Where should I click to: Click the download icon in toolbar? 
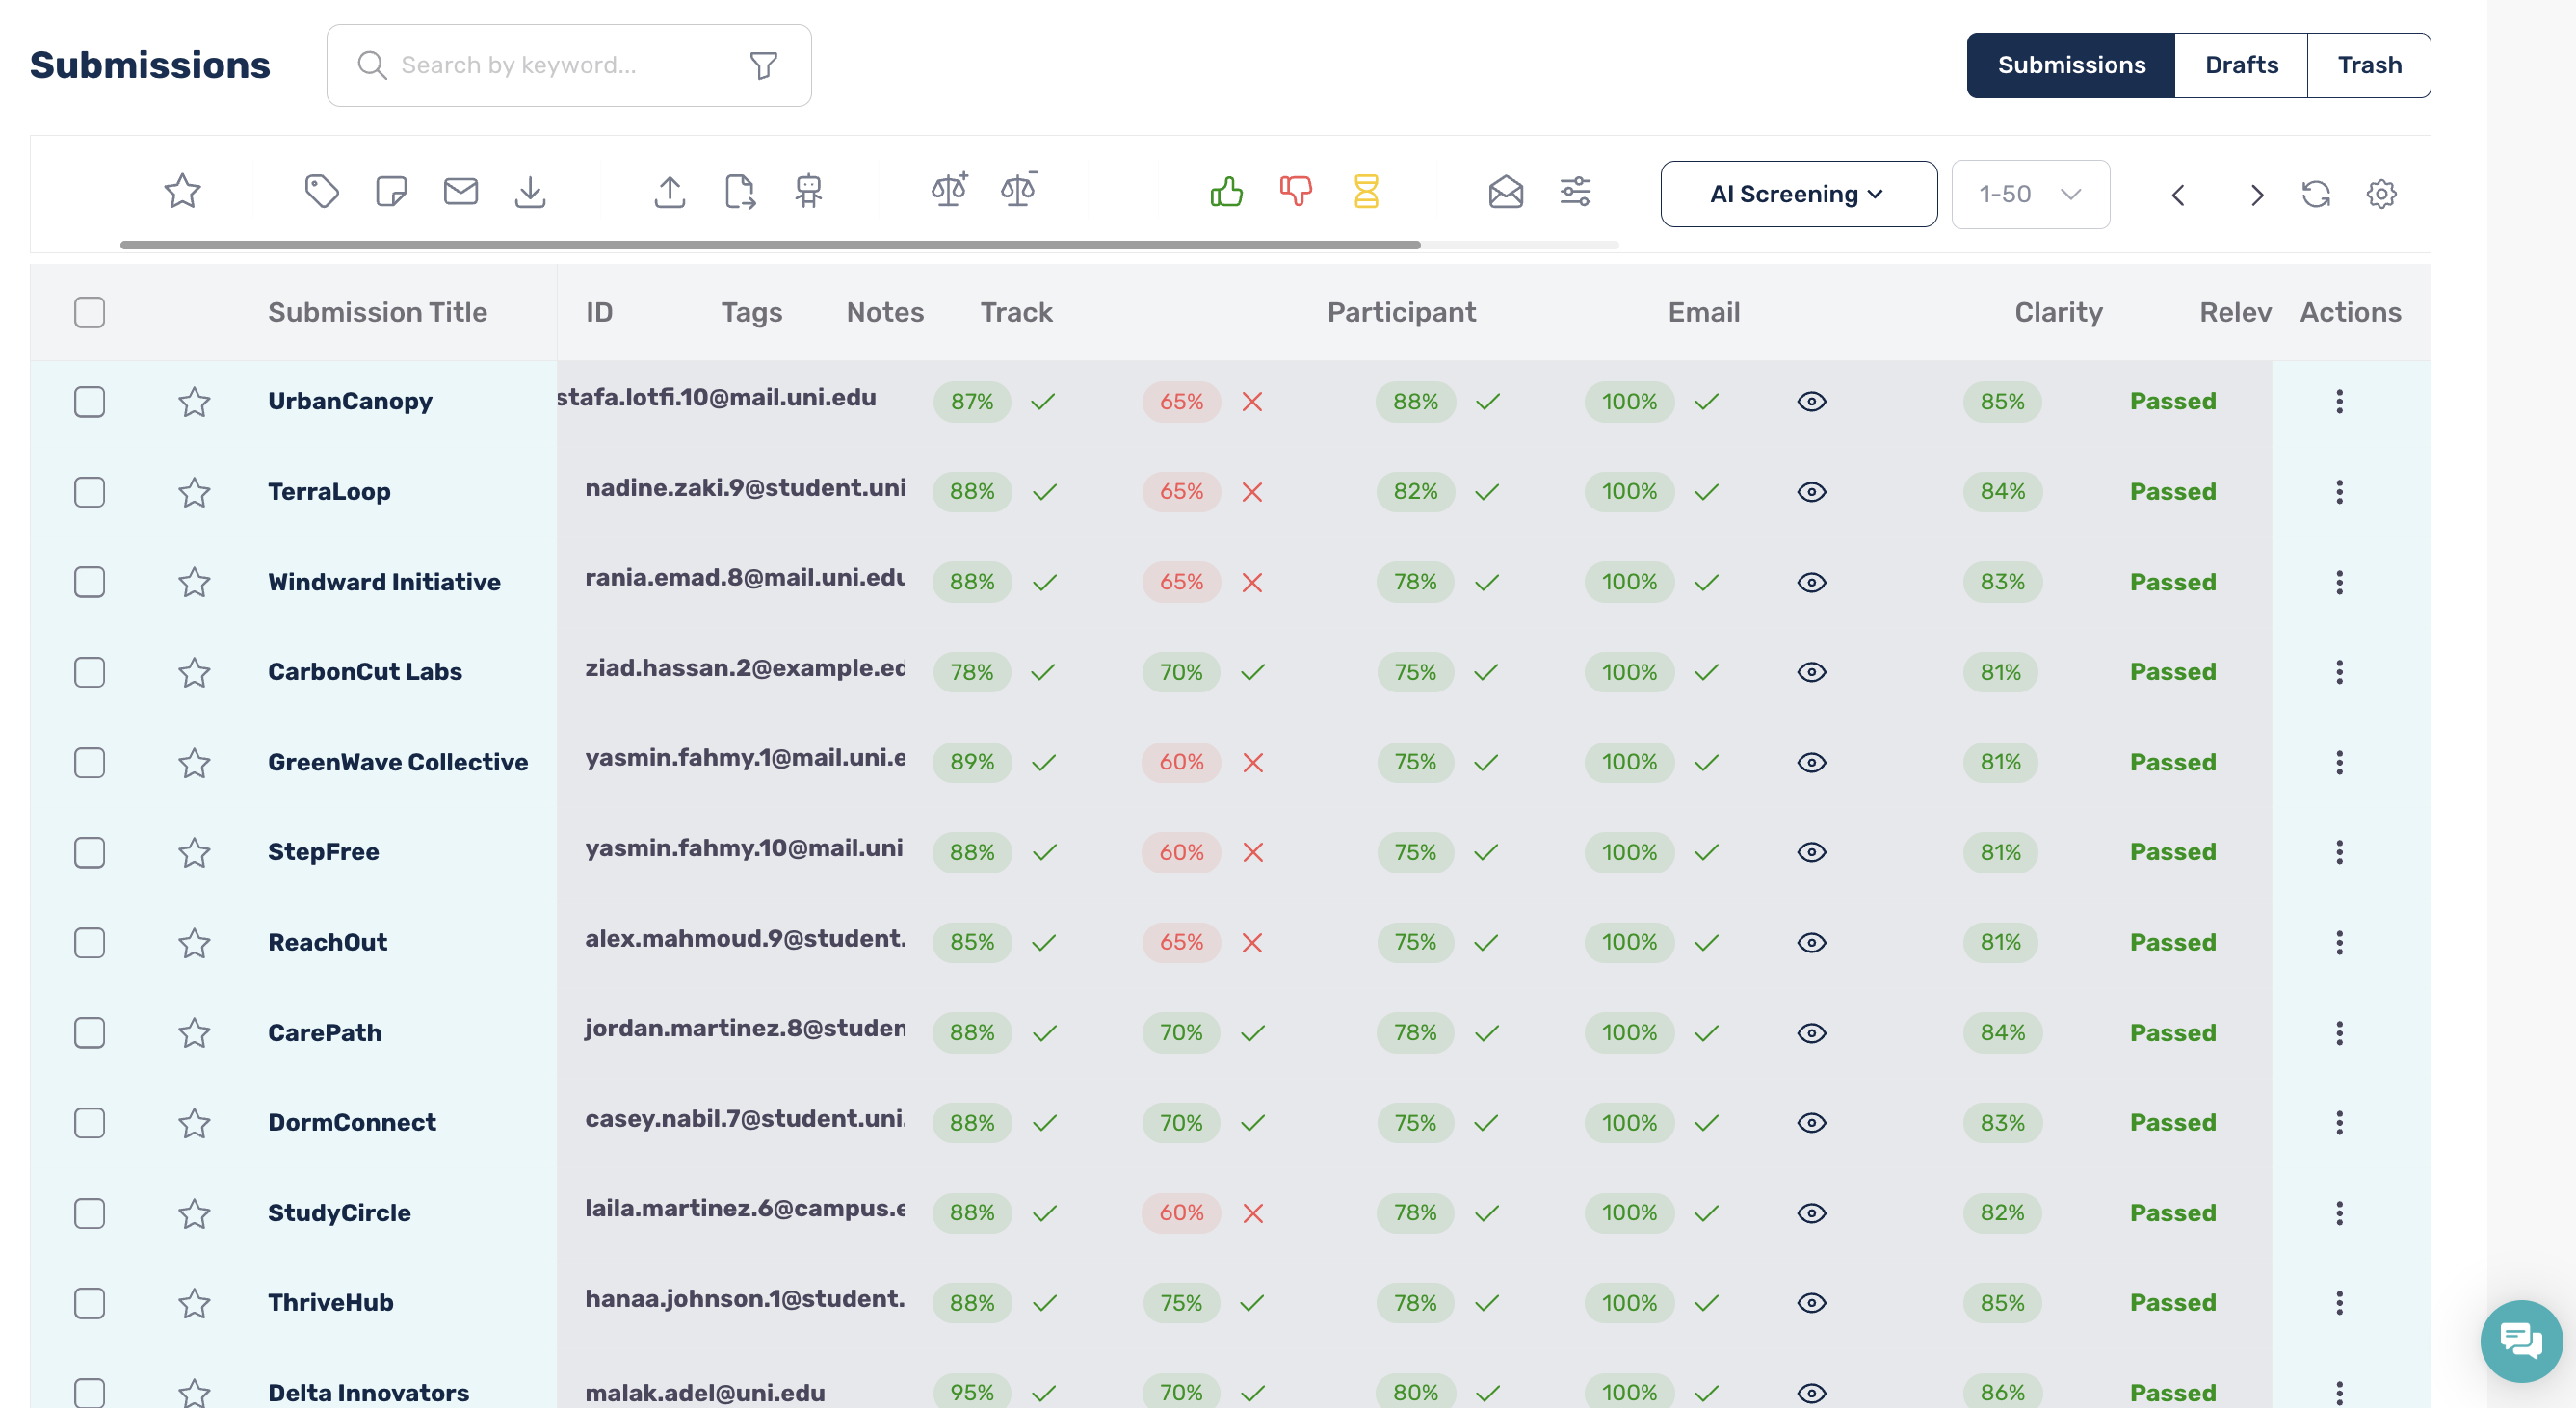530,191
